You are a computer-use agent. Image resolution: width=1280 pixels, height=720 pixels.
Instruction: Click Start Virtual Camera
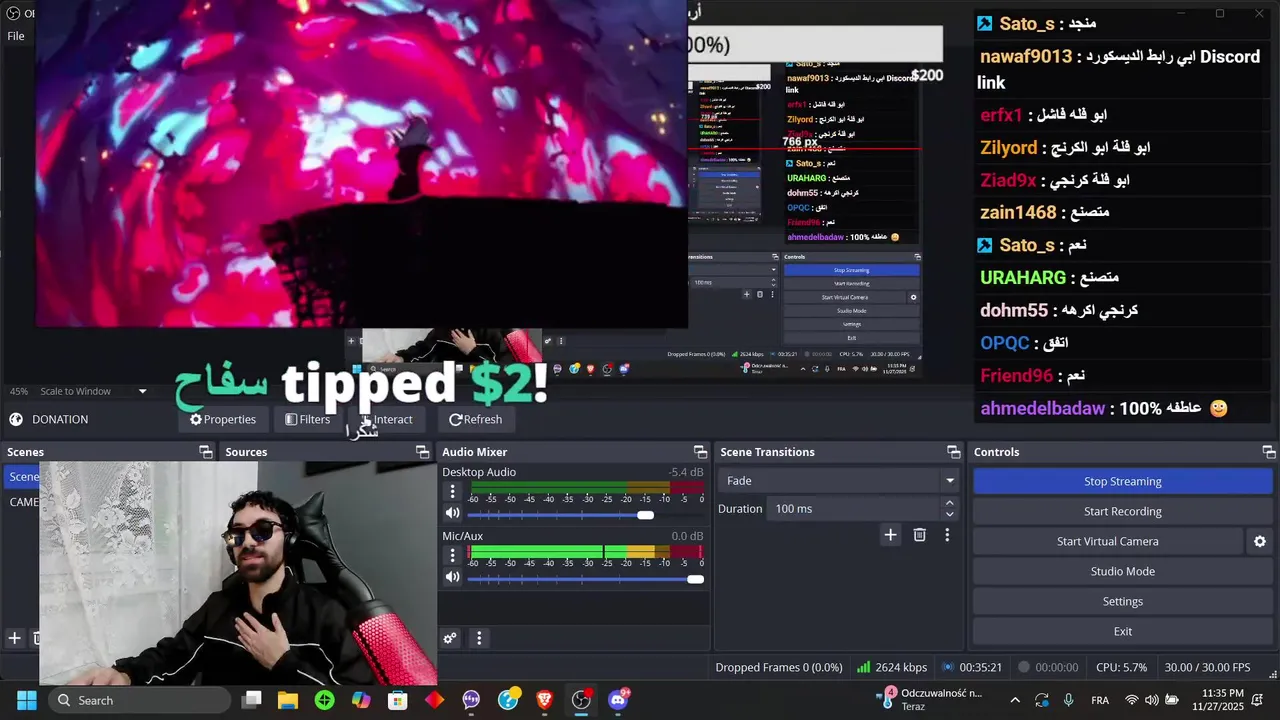tap(1108, 541)
